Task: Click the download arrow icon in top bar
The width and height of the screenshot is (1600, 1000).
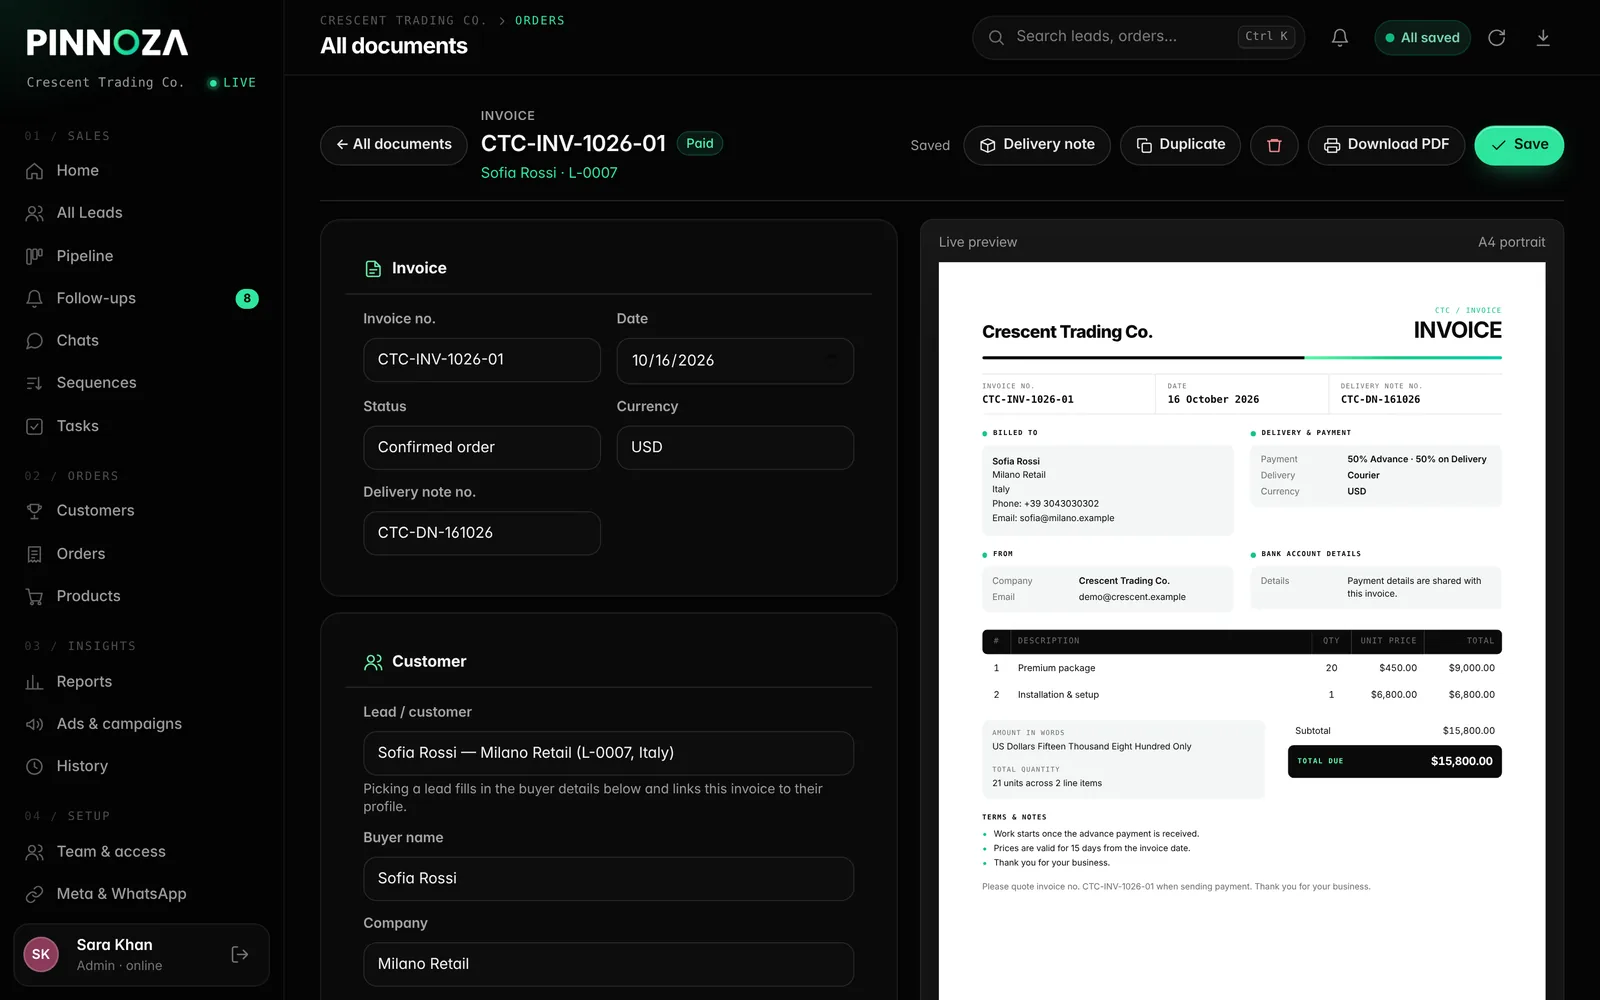Action: (1543, 38)
